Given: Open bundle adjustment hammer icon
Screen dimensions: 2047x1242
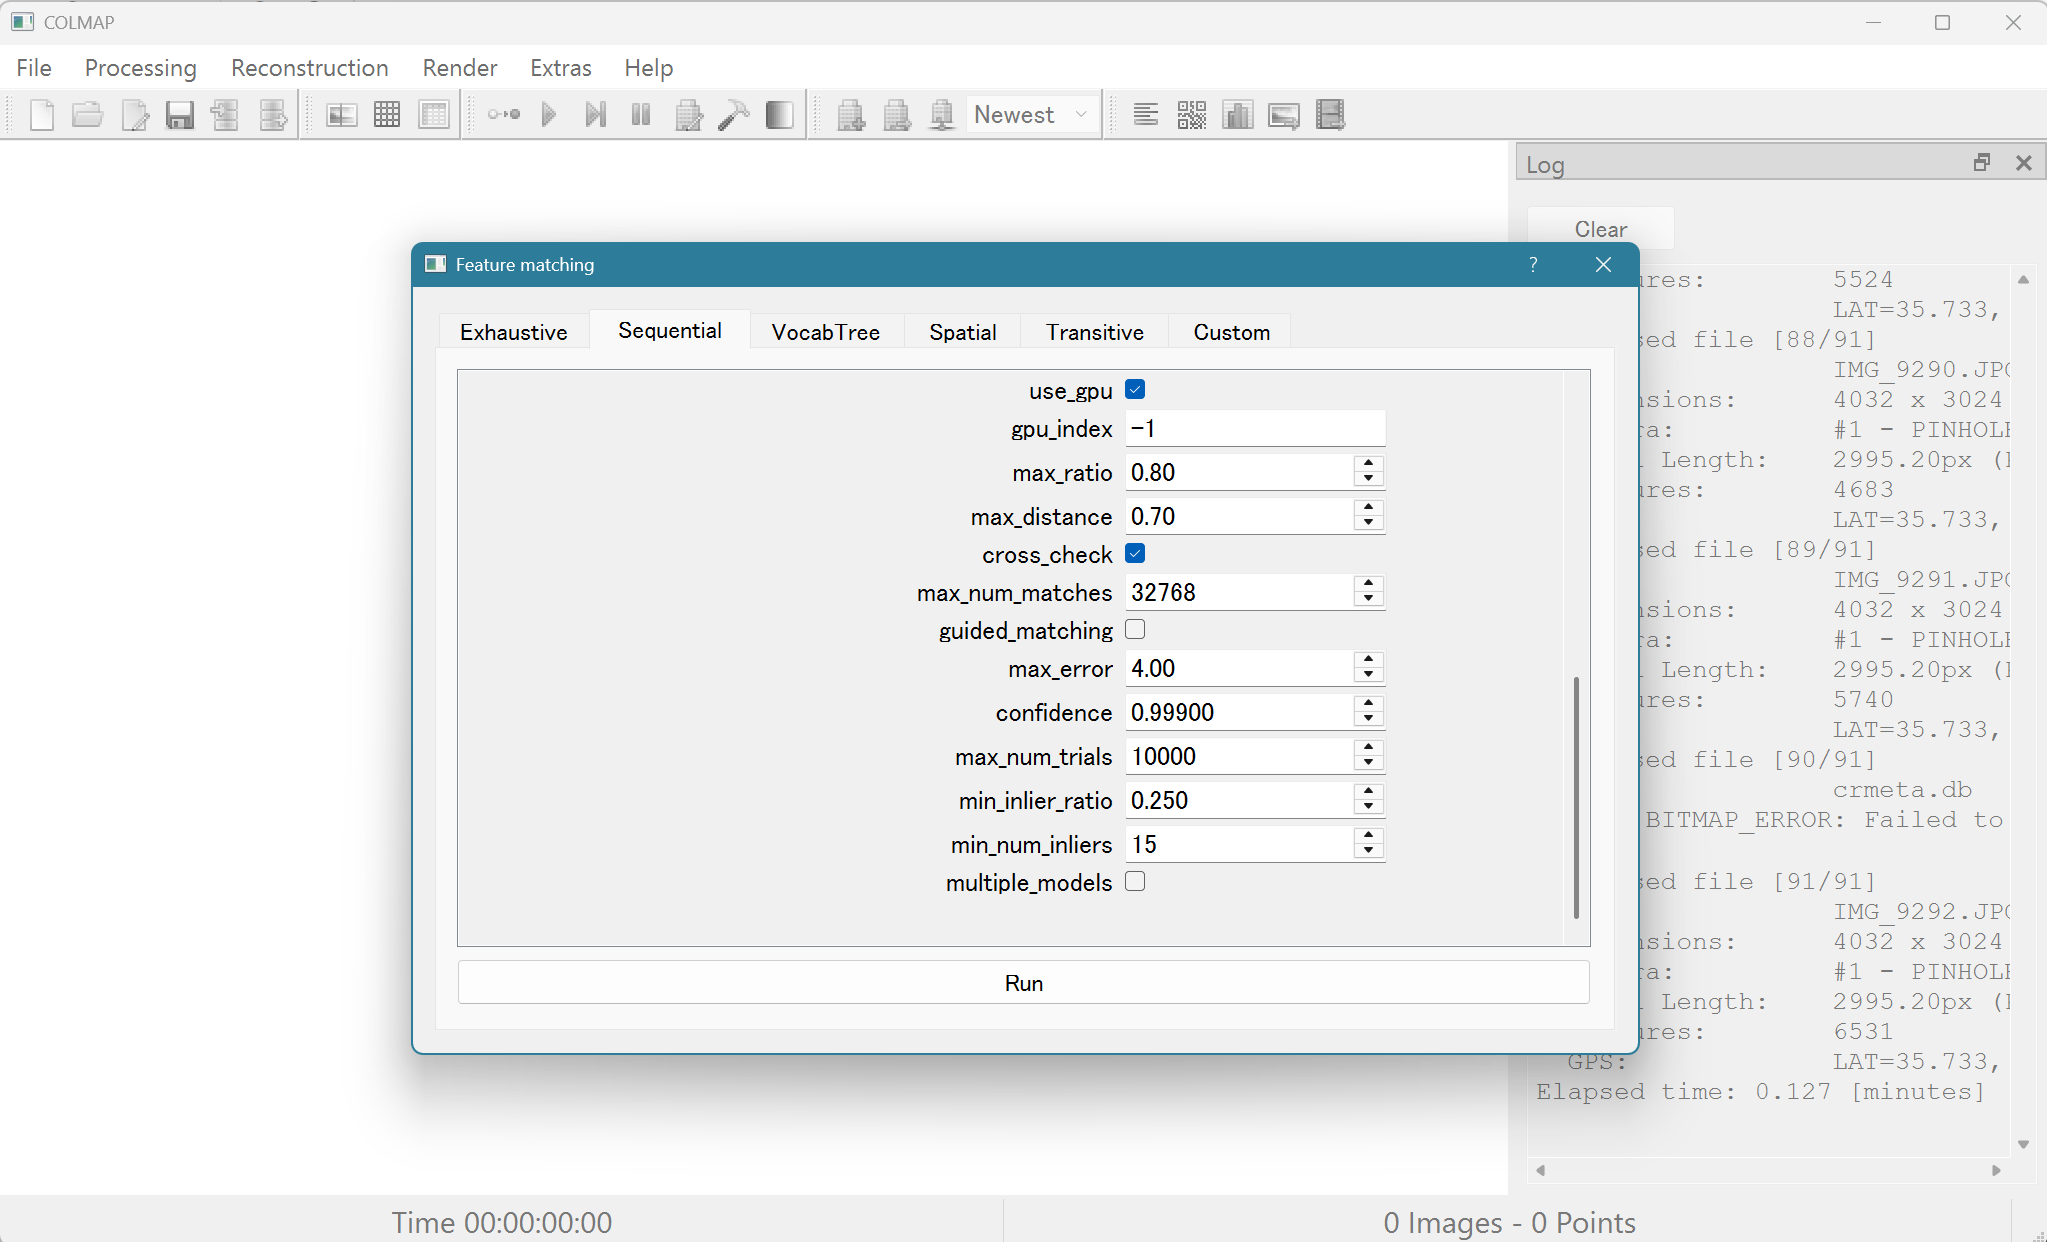Looking at the screenshot, I should click(733, 115).
